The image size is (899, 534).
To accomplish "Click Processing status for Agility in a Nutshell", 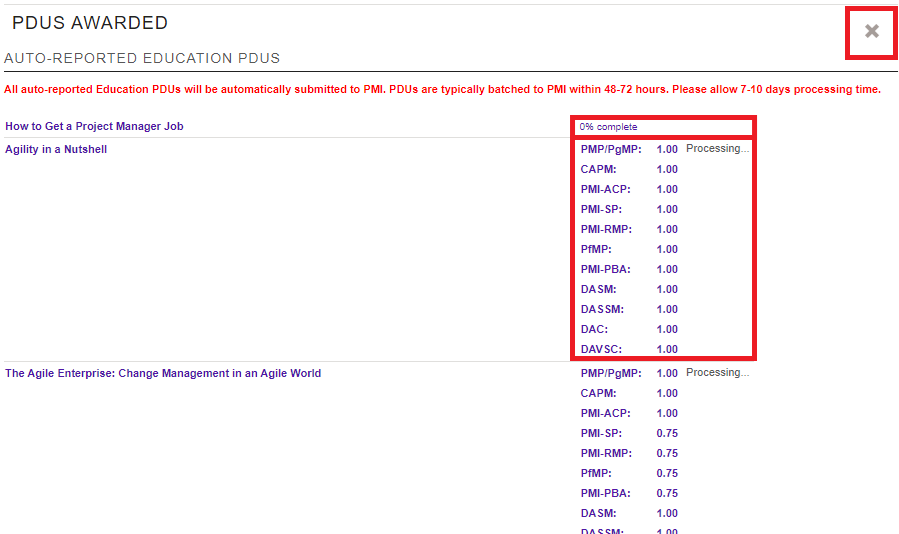I will click(x=717, y=148).
